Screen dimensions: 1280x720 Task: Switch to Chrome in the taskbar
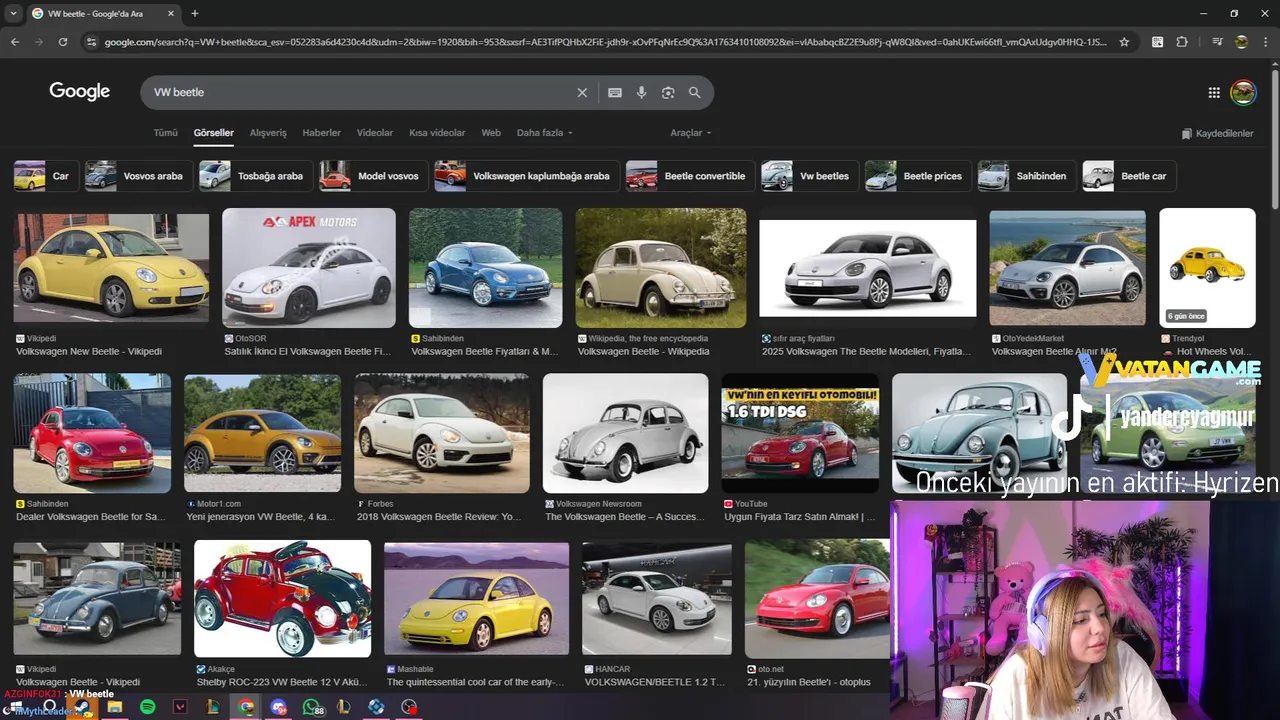click(246, 707)
